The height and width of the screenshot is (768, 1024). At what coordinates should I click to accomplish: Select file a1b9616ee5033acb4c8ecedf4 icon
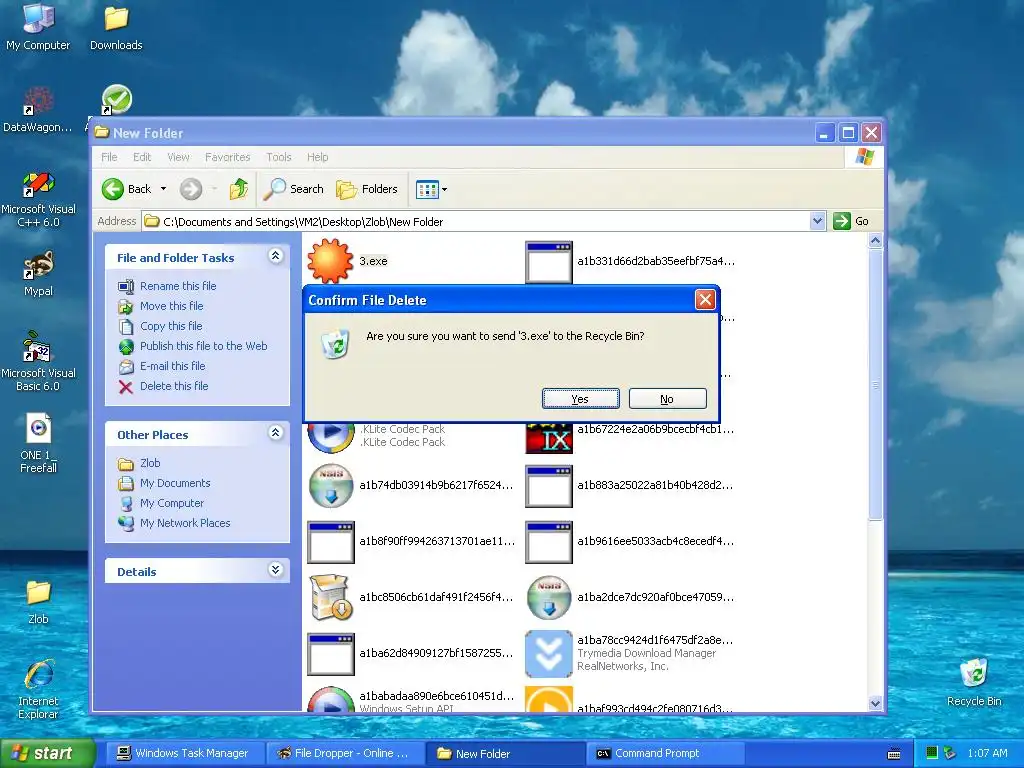pyautogui.click(x=549, y=542)
